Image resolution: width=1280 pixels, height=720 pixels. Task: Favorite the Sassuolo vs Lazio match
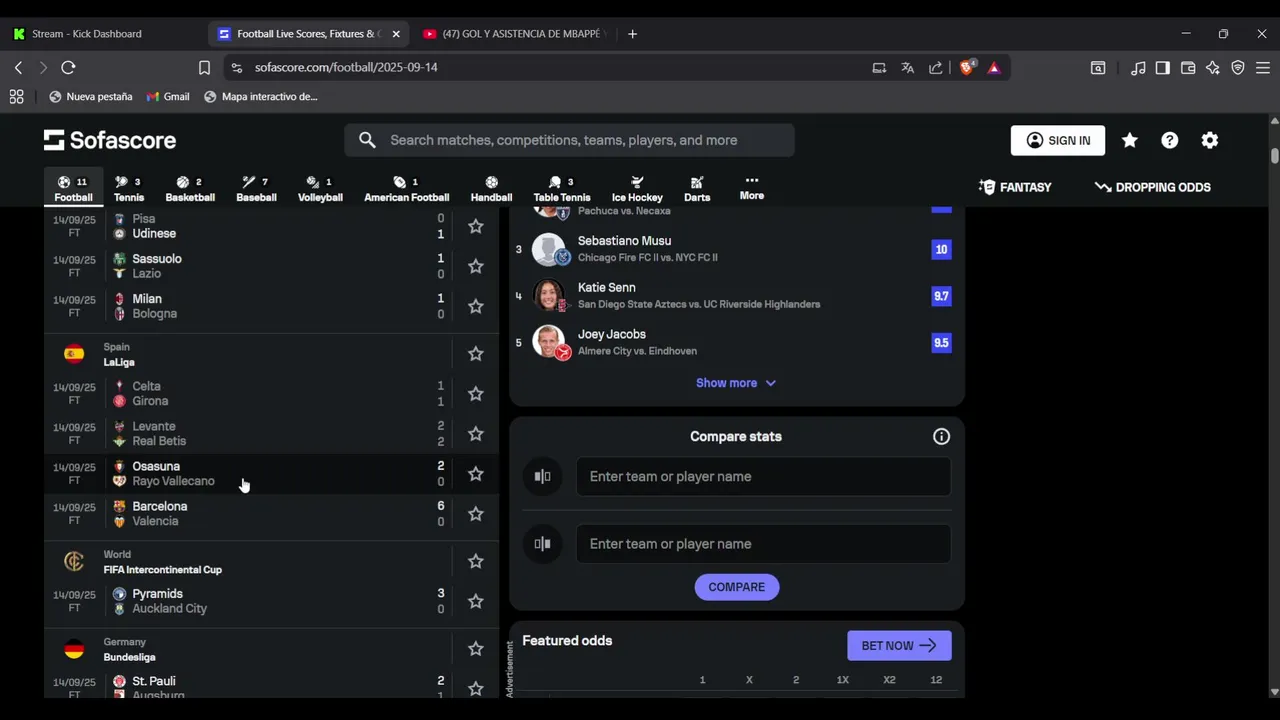coord(476,266)
